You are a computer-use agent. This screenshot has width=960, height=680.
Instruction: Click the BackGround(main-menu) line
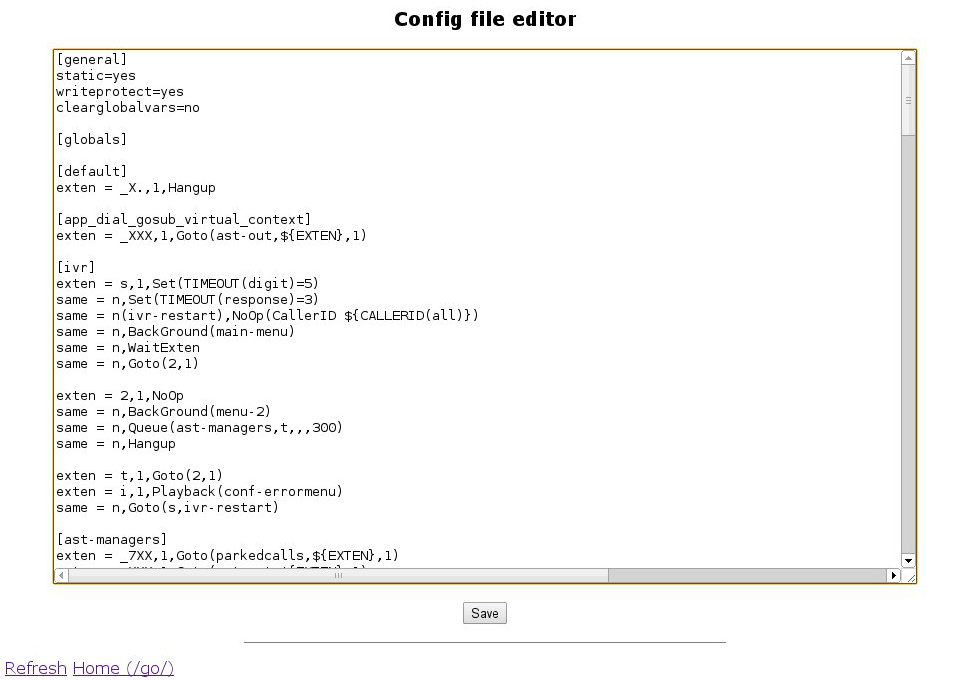click(x=176, y=331)
